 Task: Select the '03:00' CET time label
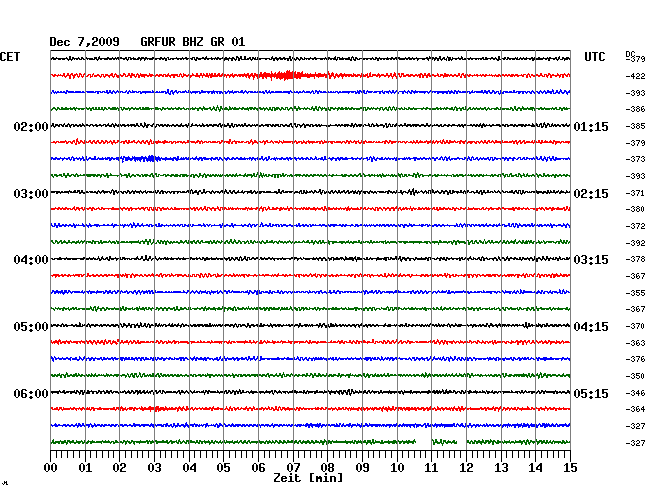coord(31,194)
